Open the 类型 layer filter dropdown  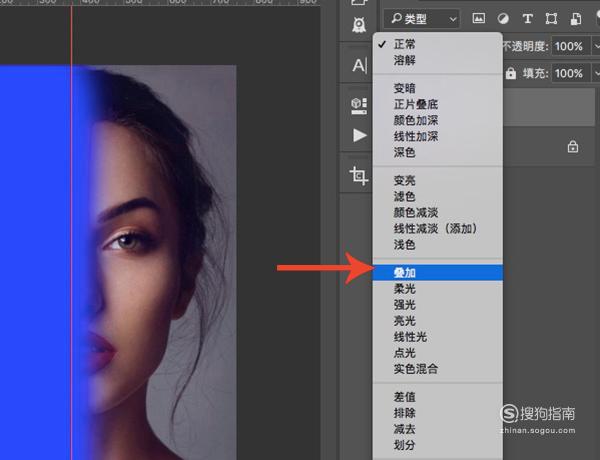(x=422, y=19)
